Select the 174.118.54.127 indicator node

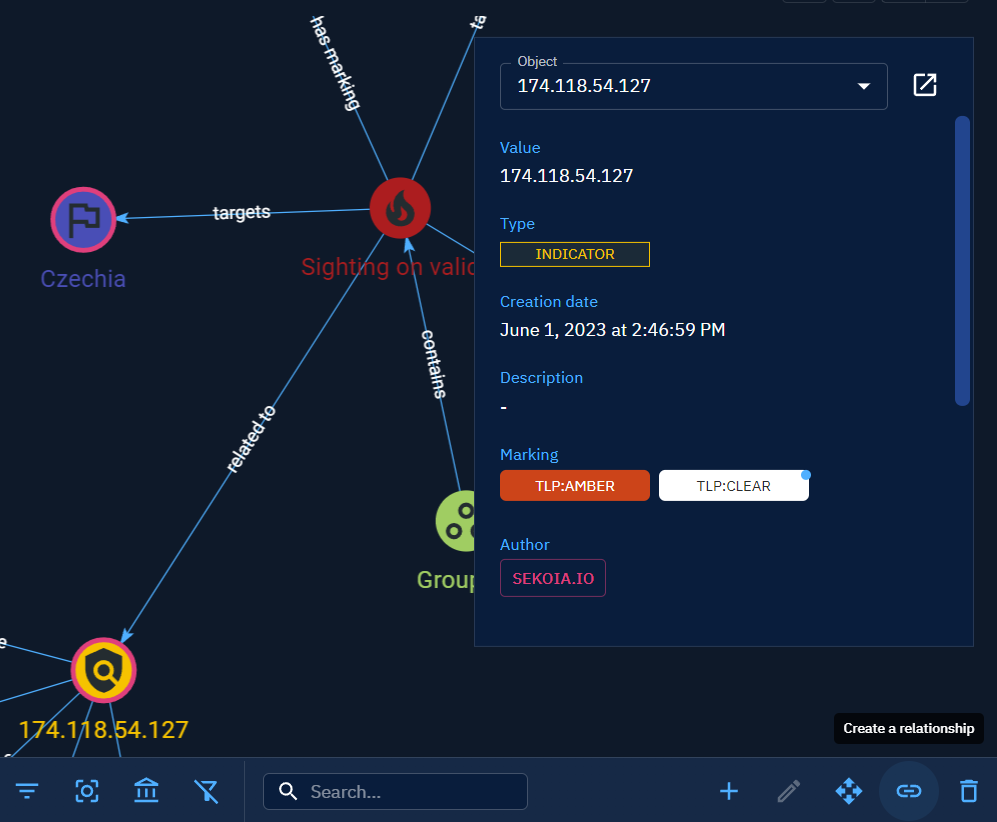tap(103, 671)
